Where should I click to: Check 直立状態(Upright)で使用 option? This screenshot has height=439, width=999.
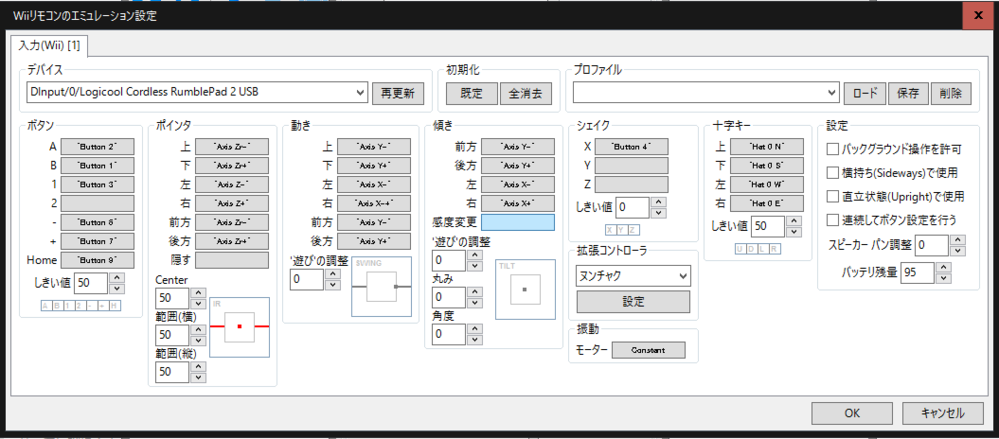(834, 196)
